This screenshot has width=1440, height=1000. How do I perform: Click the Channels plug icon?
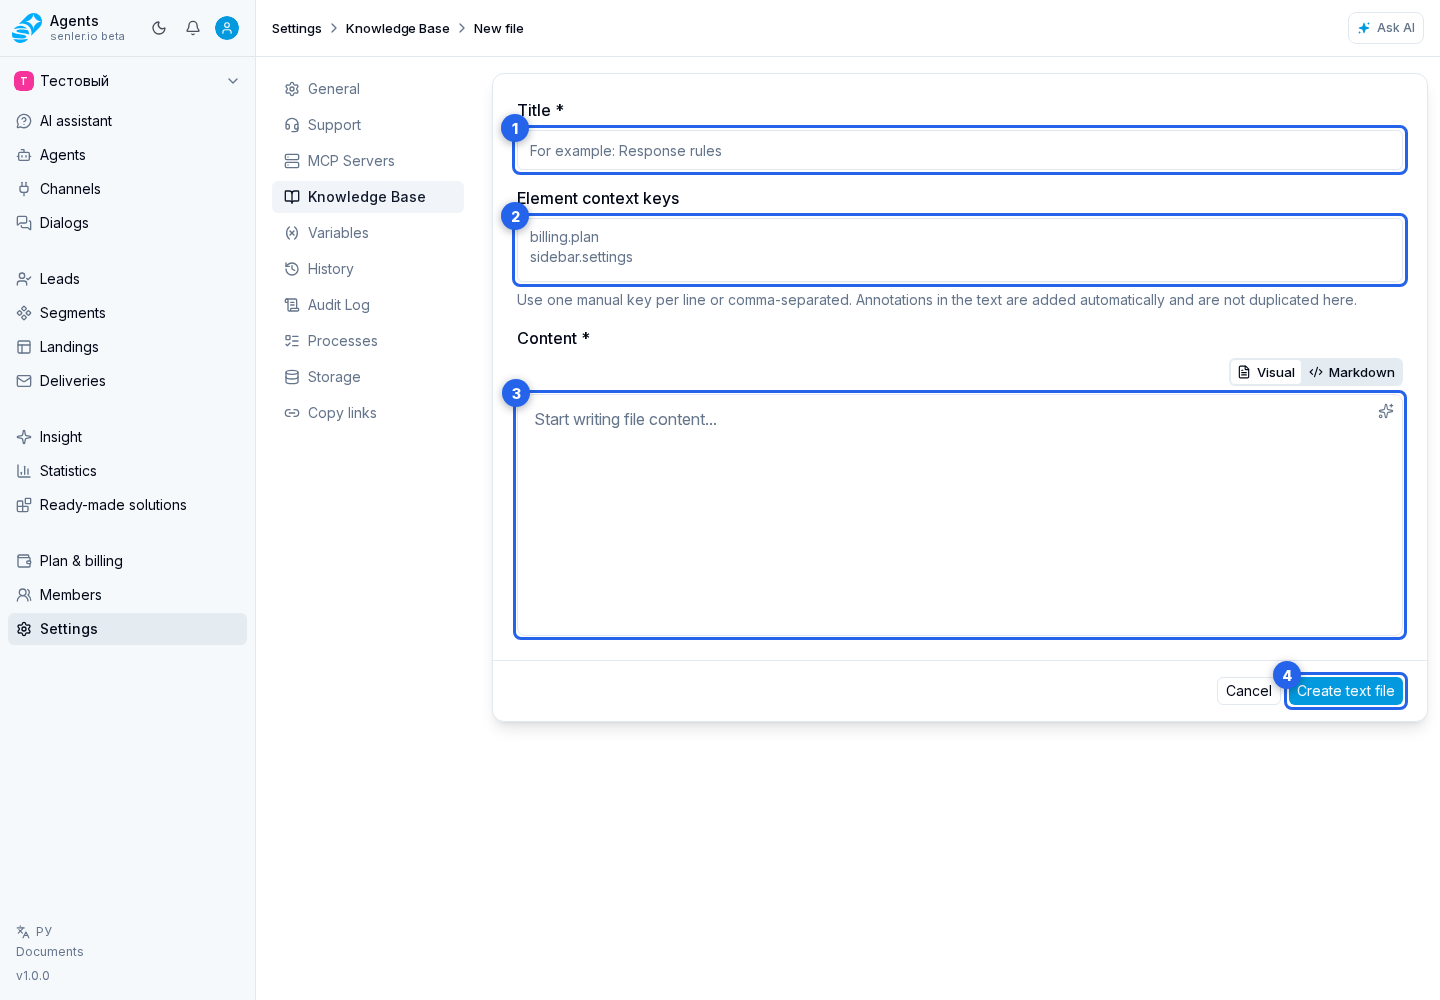[x=24, y=189]
